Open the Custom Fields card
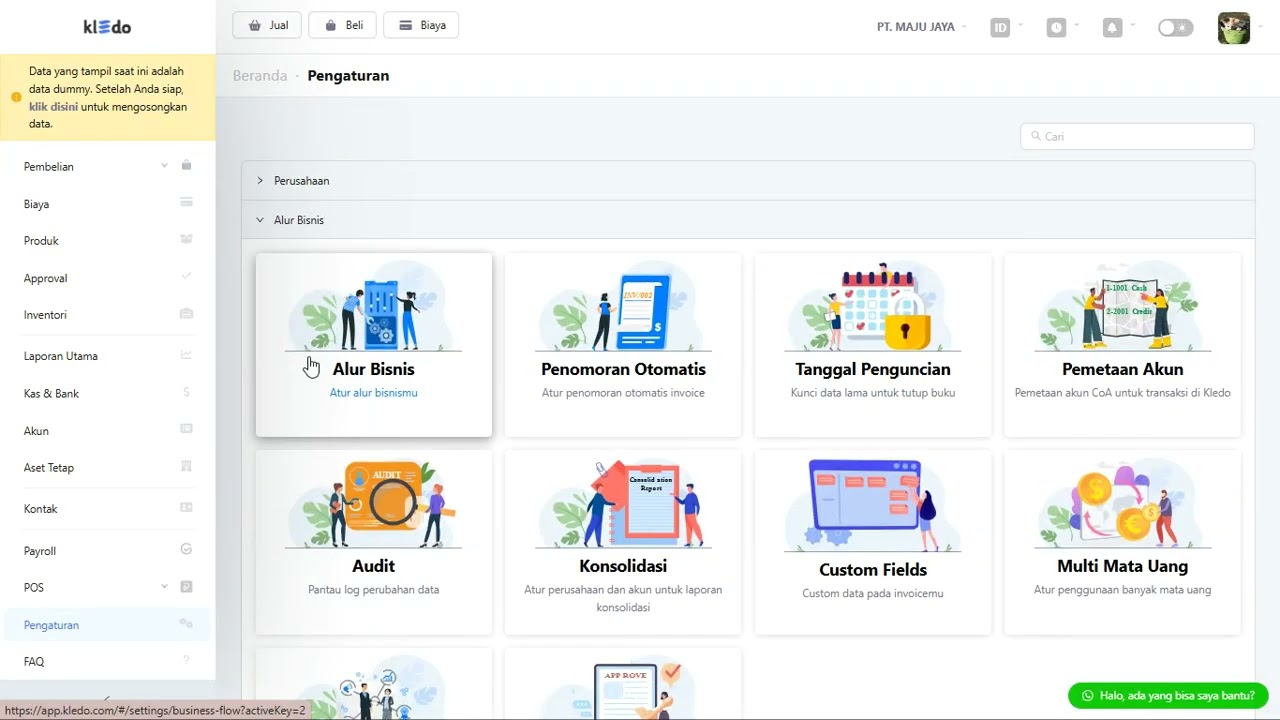Screen dimensions: 1280x720 873,542
